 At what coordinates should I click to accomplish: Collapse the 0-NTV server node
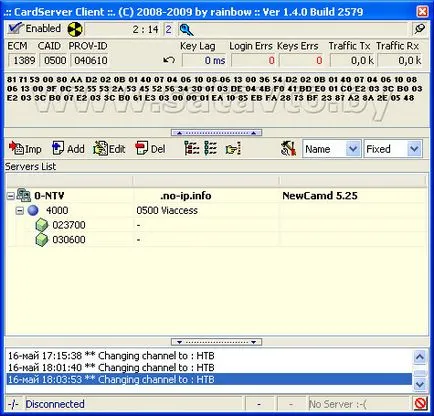coord(11,196)
